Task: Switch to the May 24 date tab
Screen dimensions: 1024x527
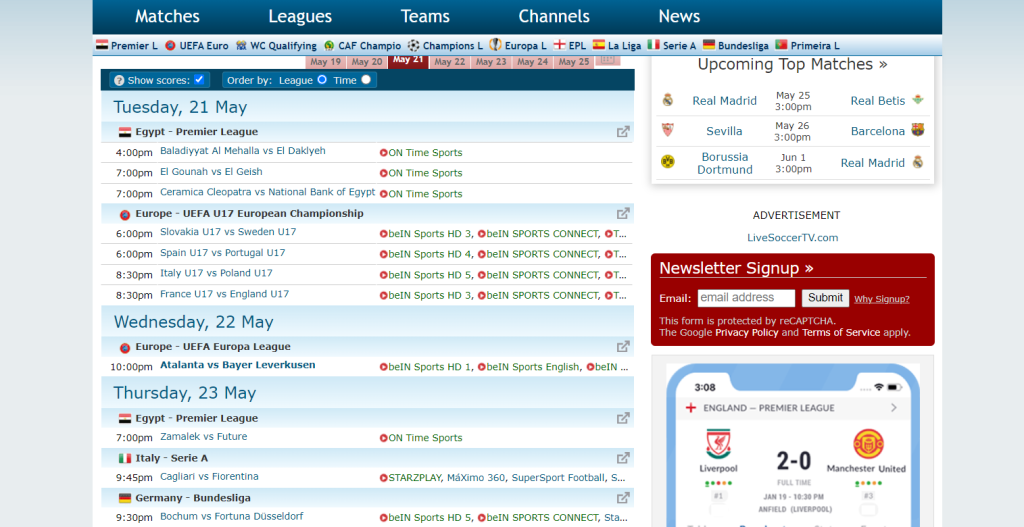Action: click(x=533, y=62)
